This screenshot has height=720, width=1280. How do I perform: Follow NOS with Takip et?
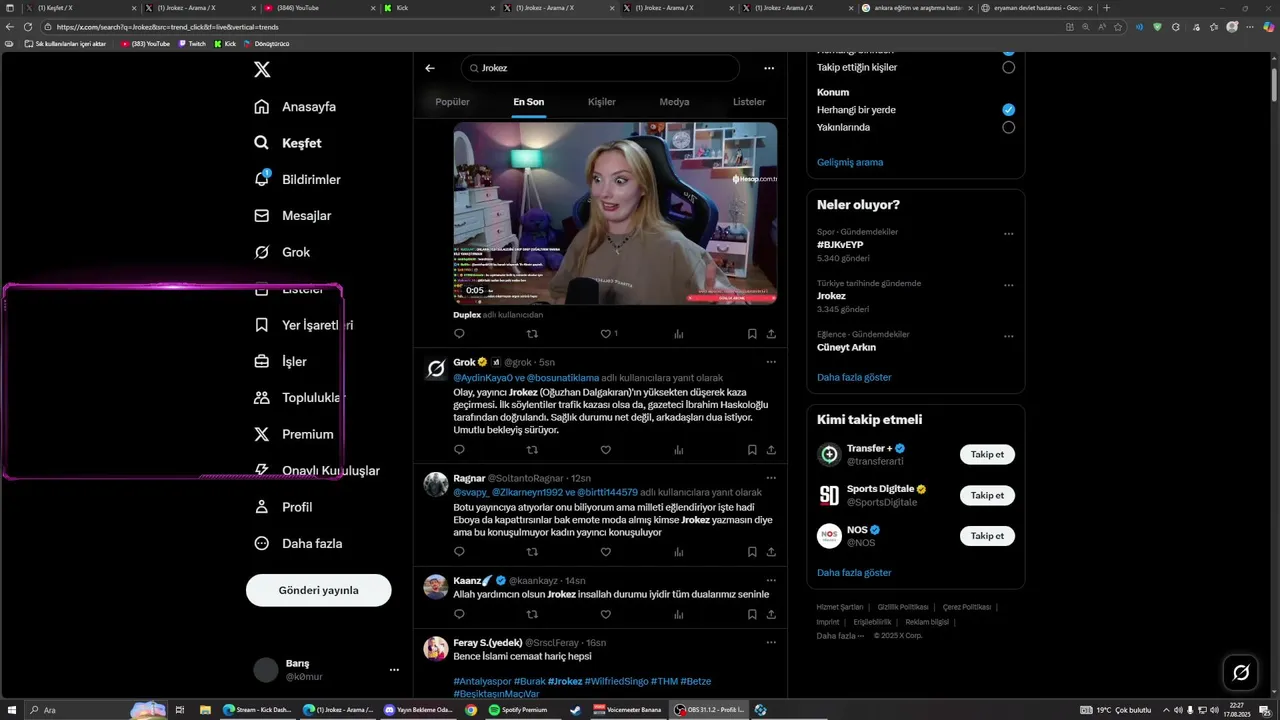coord(987,536)
